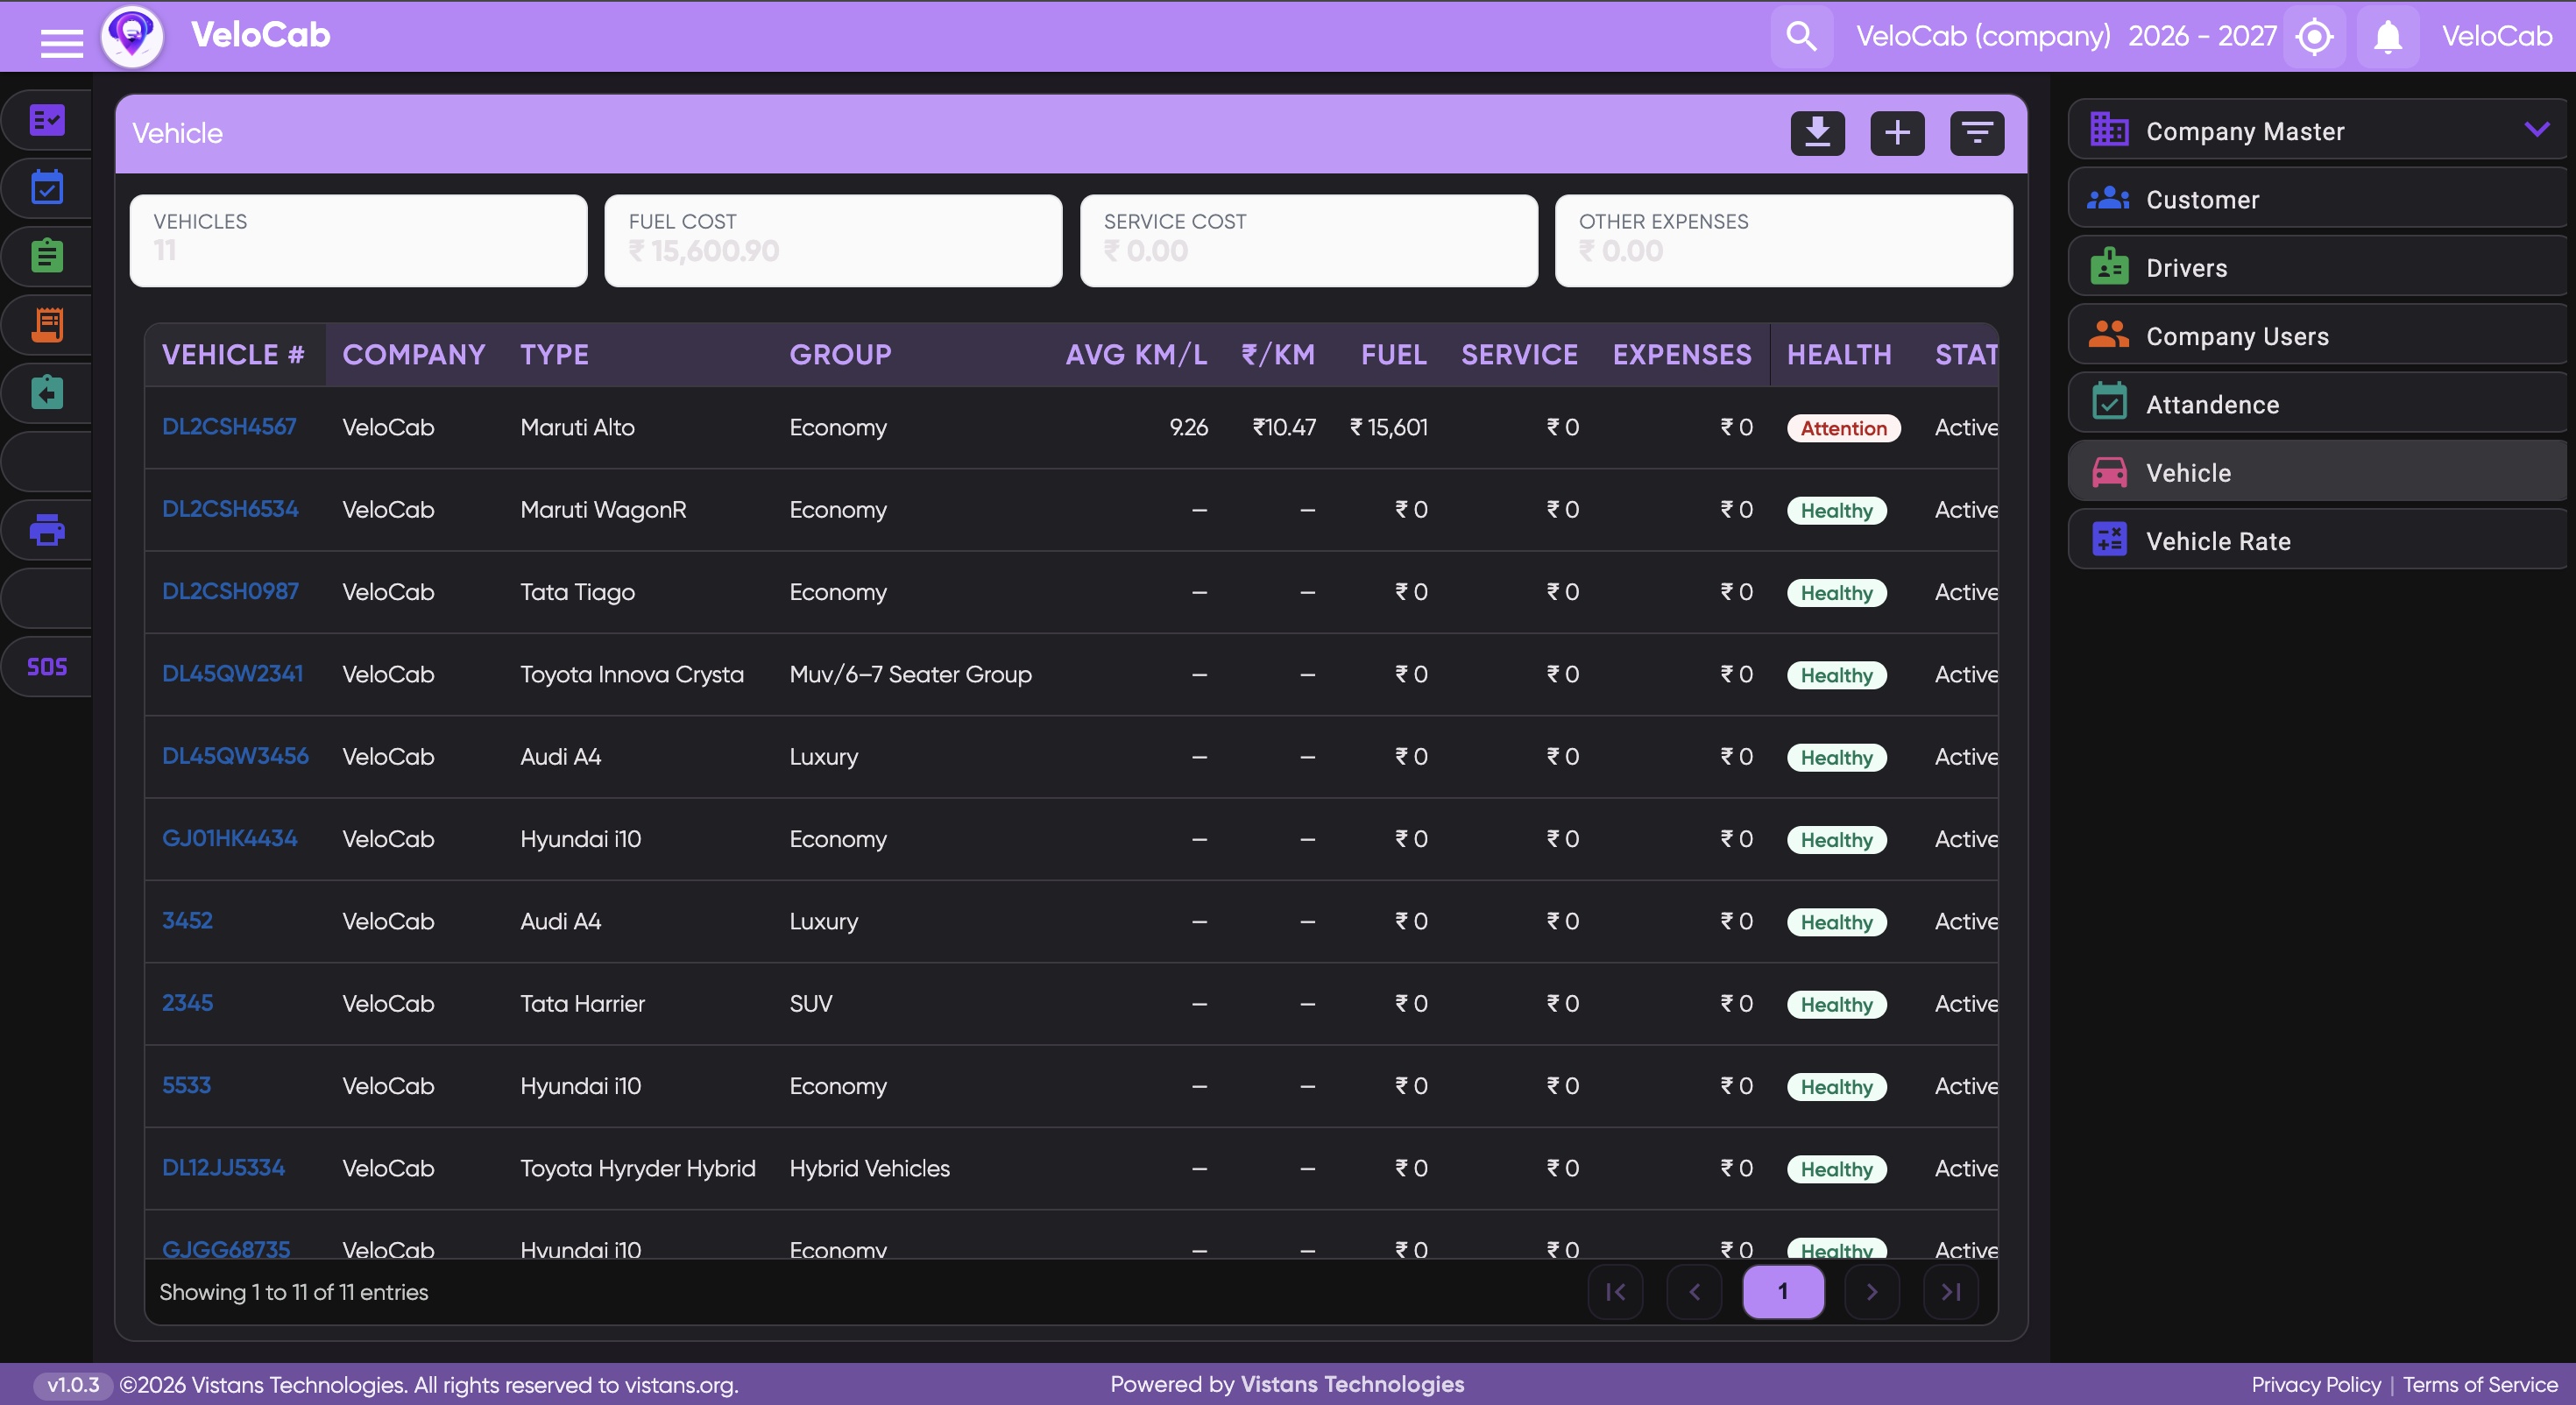Click the FUEL COST summary card
This screenshot has width=2576, height=1405.
tap(833, 240)
